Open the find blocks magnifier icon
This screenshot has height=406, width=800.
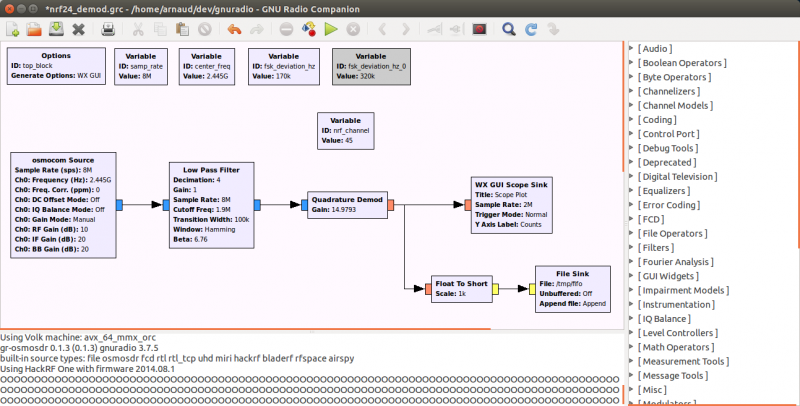[508, 29]
